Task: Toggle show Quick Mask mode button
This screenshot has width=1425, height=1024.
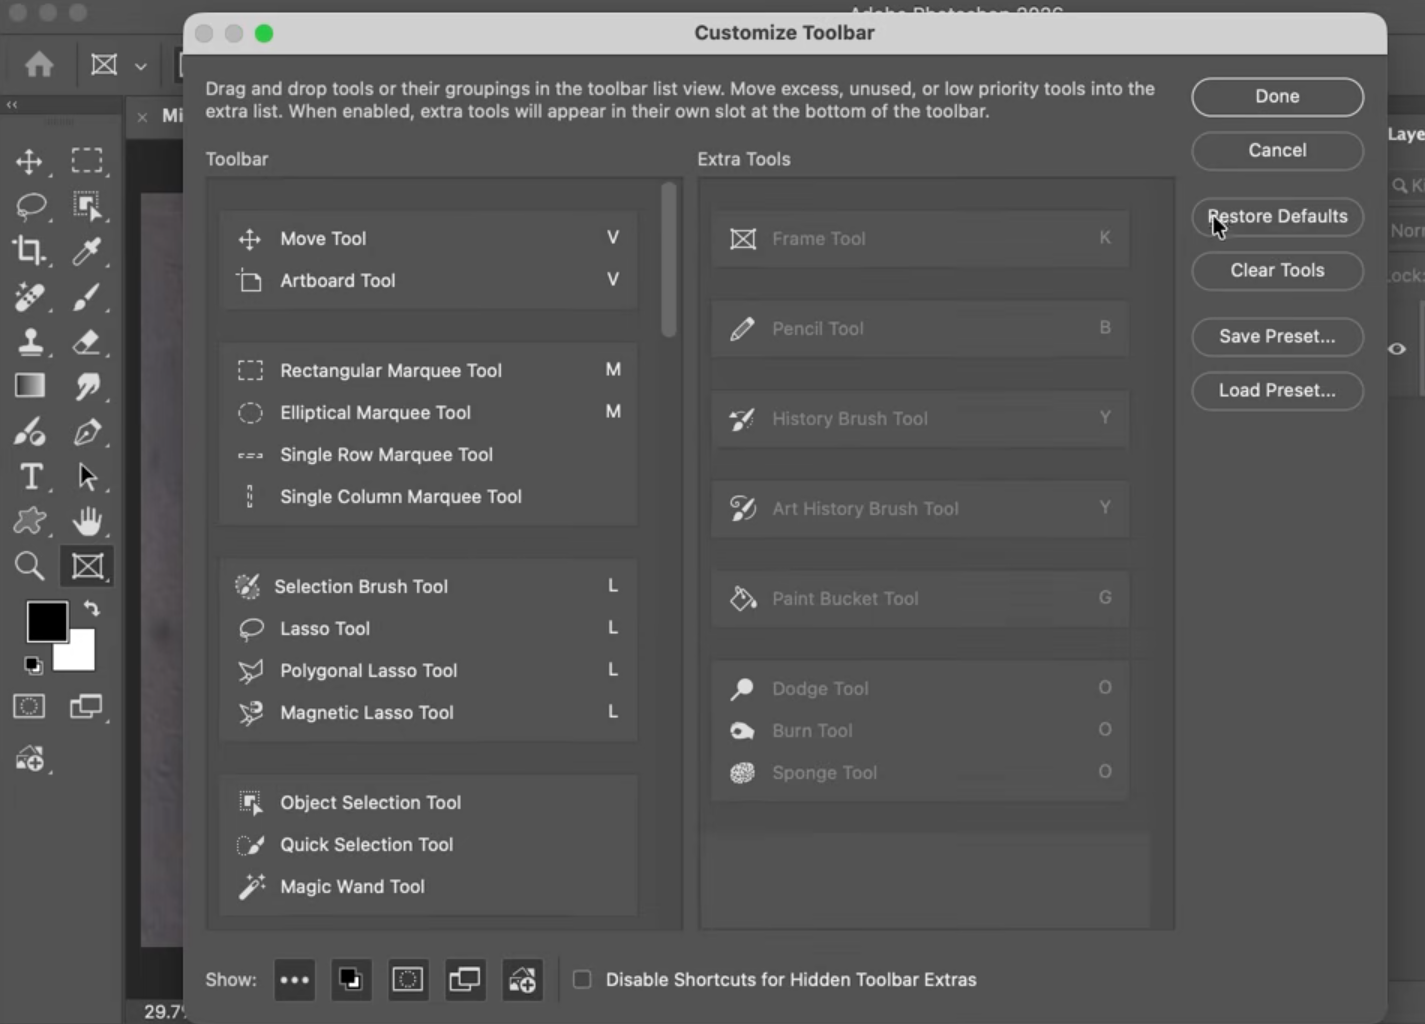Action: click(x=407, y=979)
